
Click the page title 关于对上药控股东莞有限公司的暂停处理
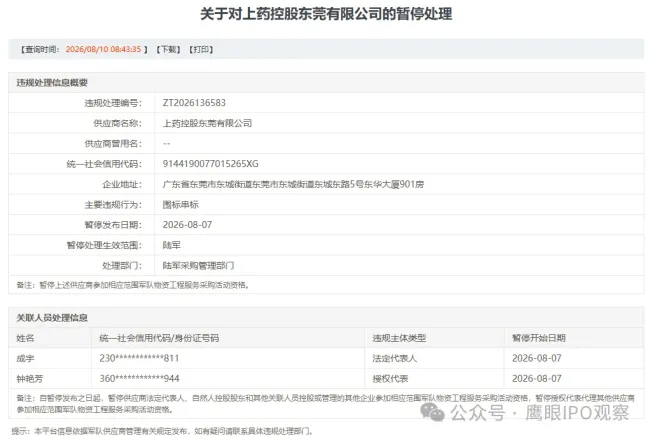coord(326,14)
